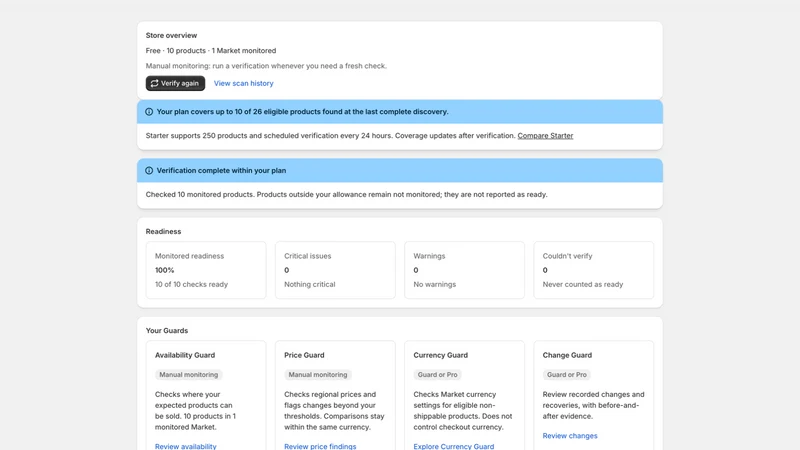The image size is (800, 450).
Task: Click 'Your plan covers up to 10 of 26' text
Action: tap(303, 112)
